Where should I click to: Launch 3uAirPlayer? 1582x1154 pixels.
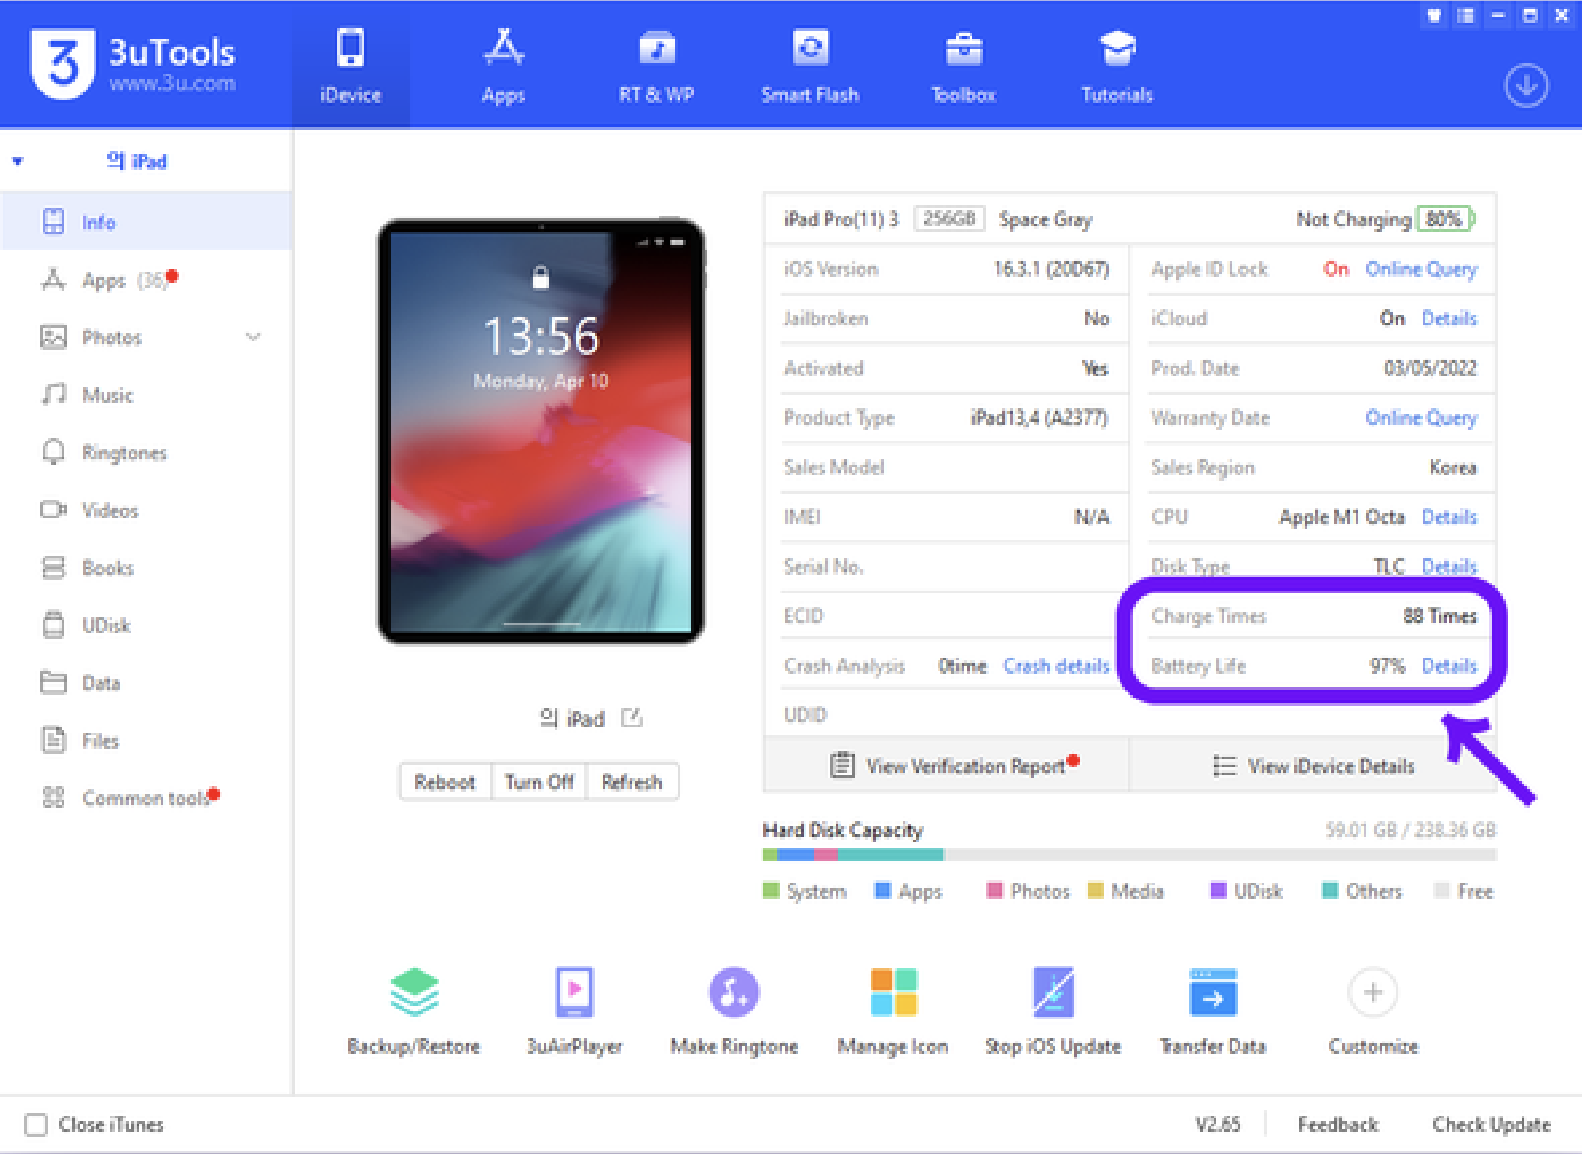coord(574,1010)
